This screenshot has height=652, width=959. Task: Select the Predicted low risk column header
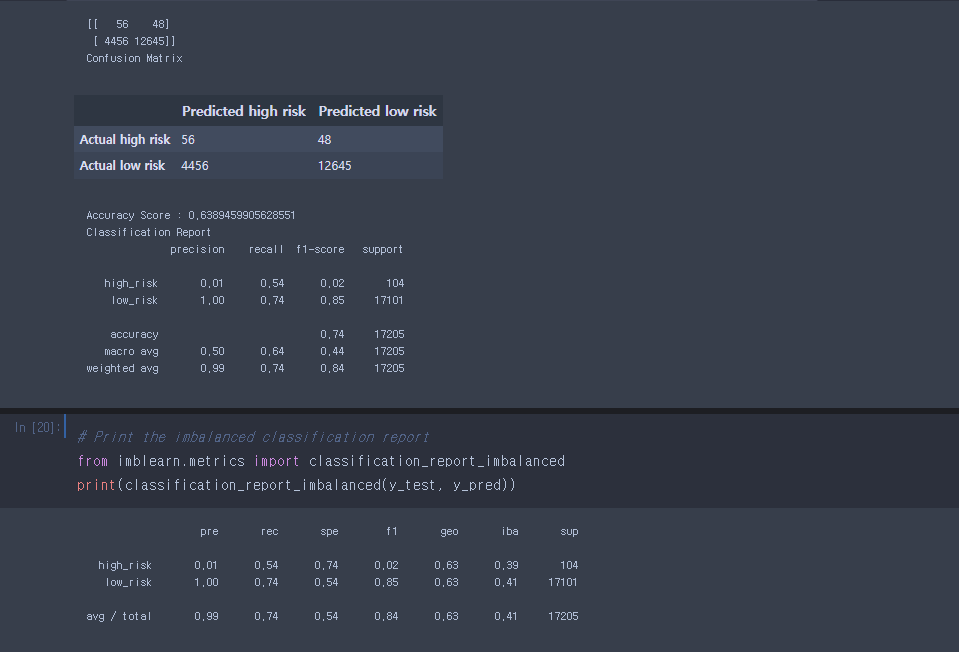377,111
